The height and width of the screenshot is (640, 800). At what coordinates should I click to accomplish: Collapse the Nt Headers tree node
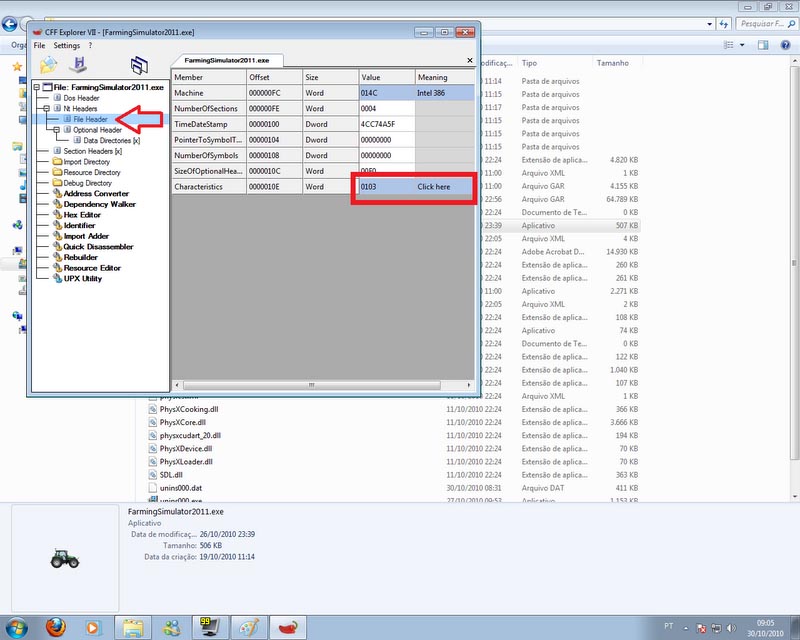point(47,108)
